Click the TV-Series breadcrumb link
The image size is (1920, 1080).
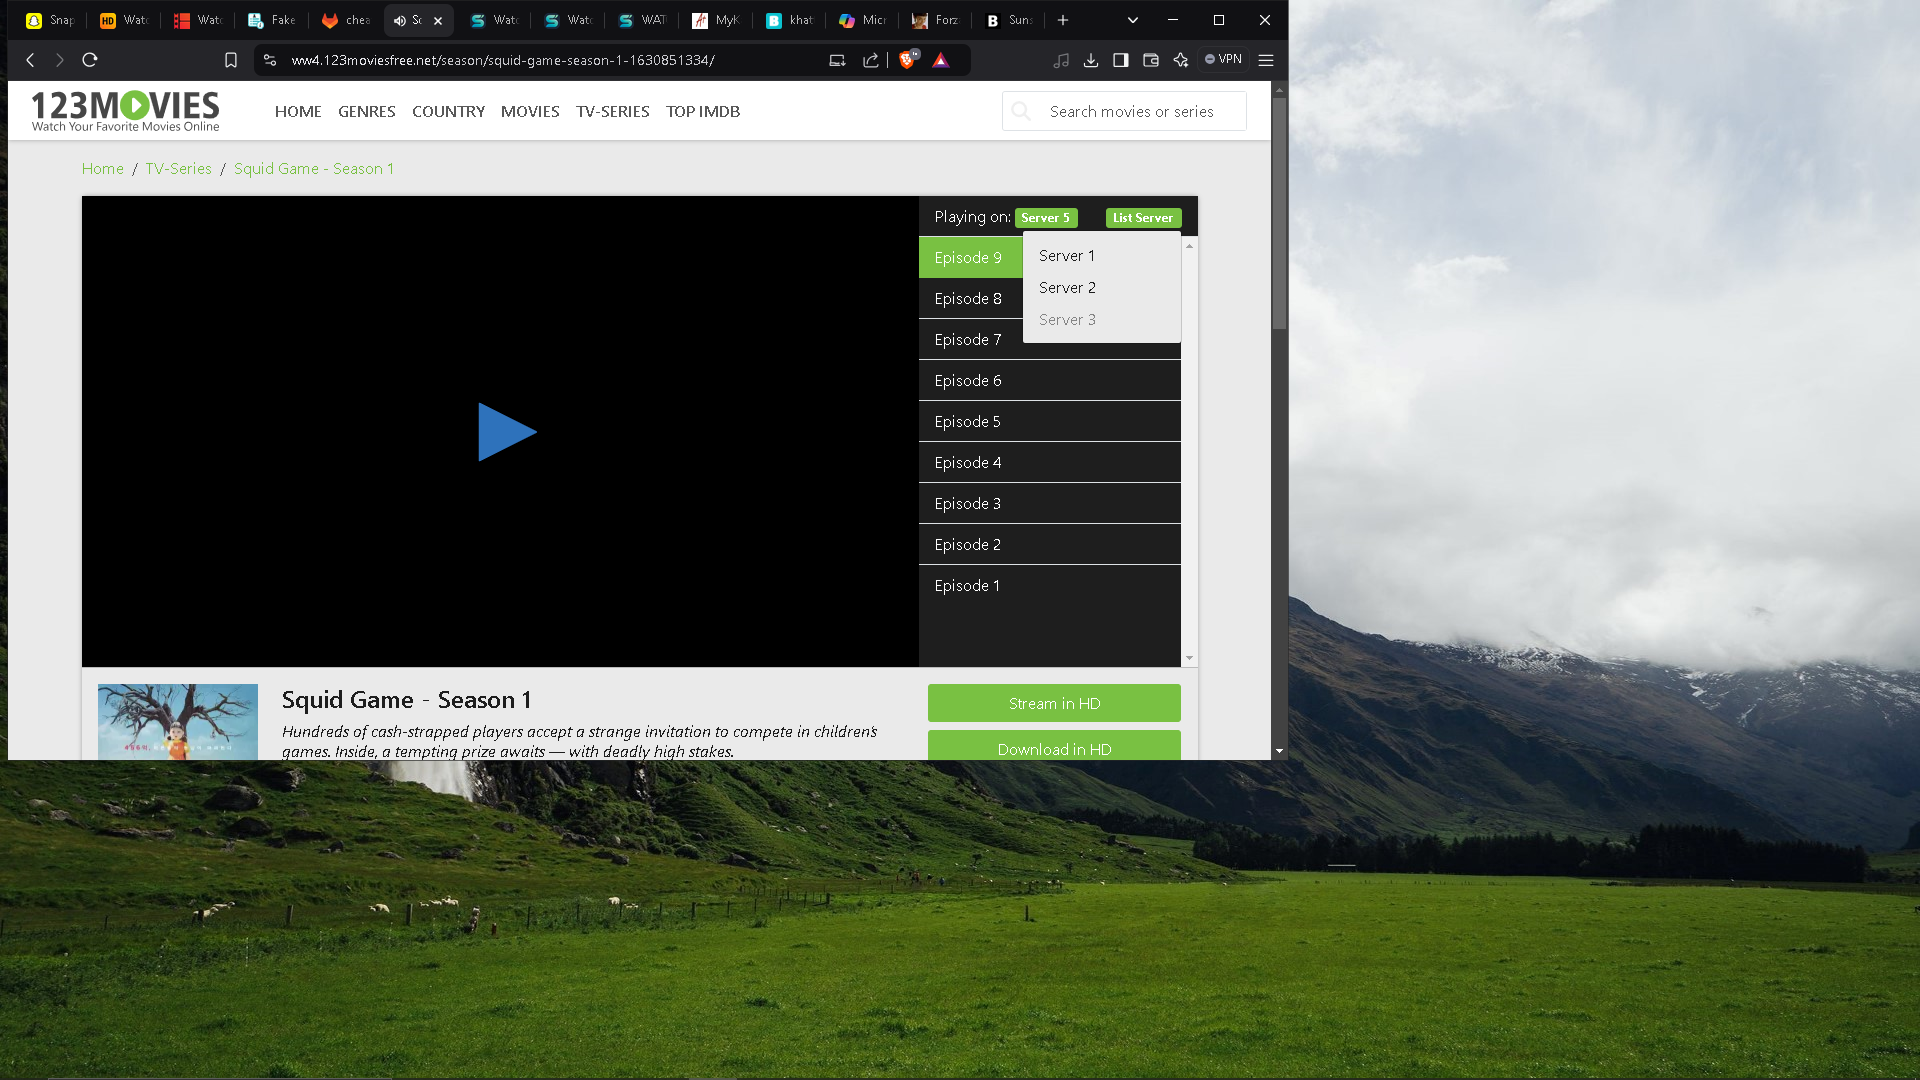click(x=179, y=169)
